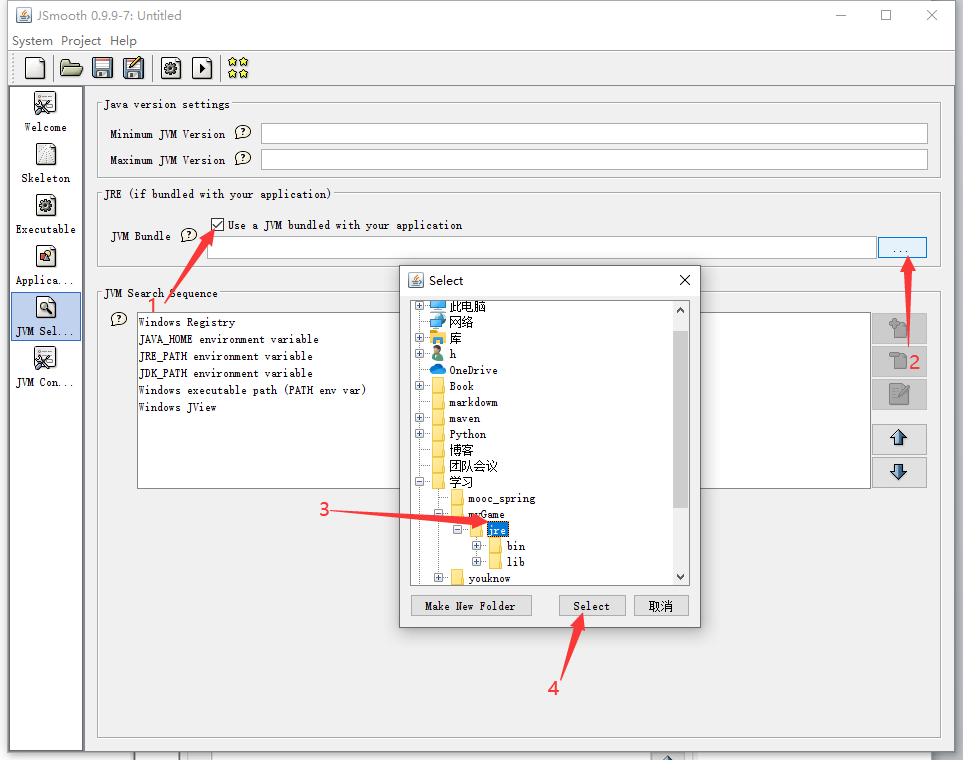This screenshot has height=760, width=963.
Task: Save the project with the floppy icon
Action: coord(103,68)
